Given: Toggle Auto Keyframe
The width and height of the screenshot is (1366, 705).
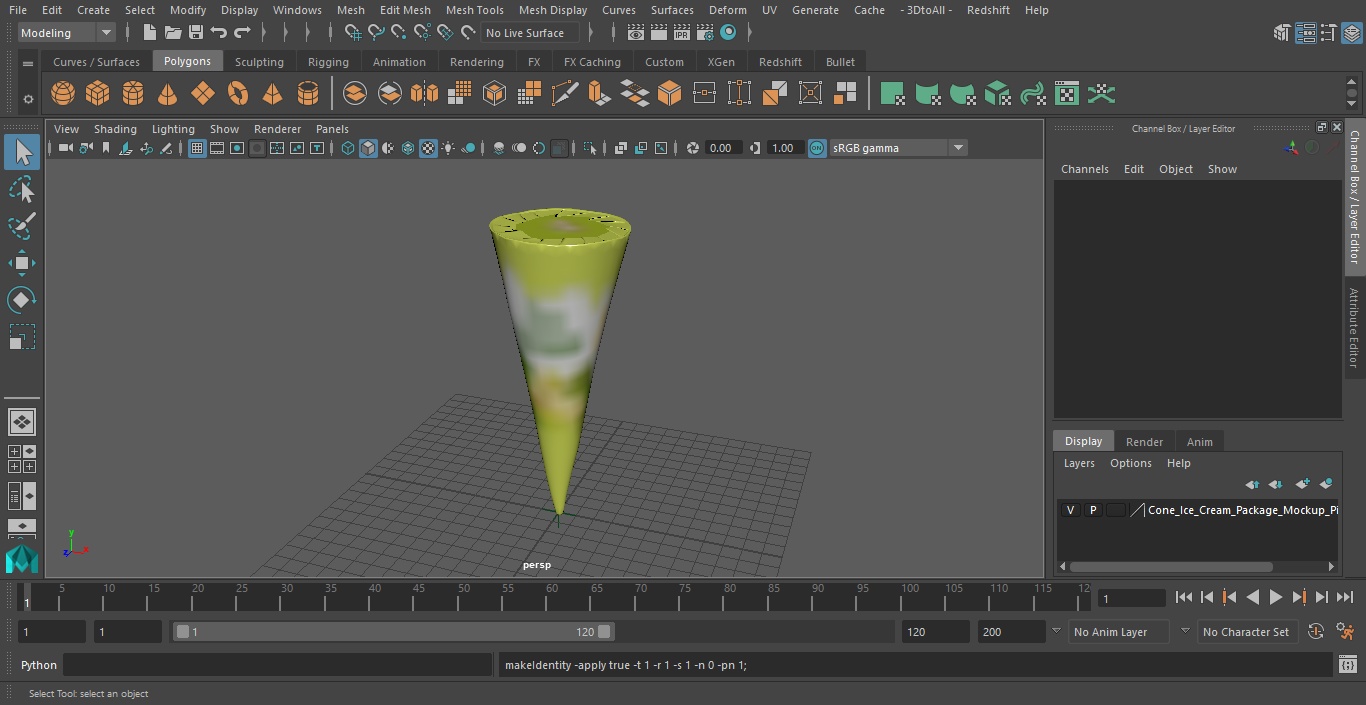Looking at the screenshot, I should 1316,632.
